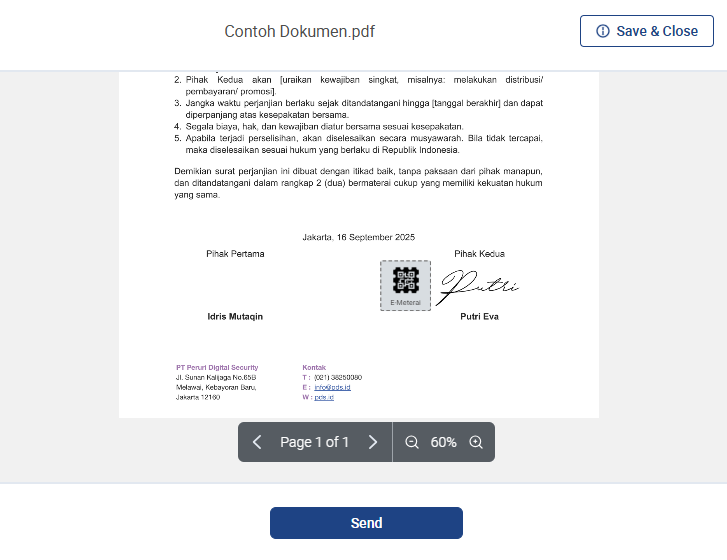Click the Page 1 of 1 indicator
The width and height of the screenshot is (727, 560).
coord(314,442)
